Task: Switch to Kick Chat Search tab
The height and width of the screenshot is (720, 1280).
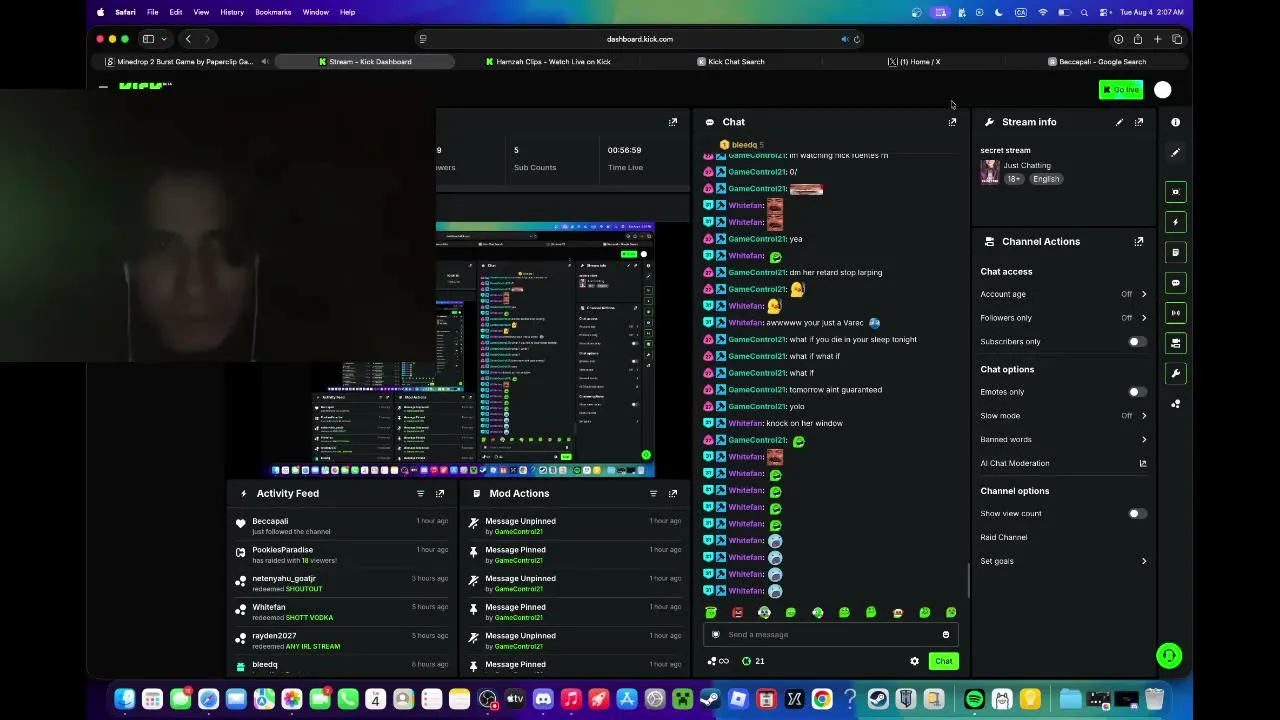Action: [x=730, y=62]
